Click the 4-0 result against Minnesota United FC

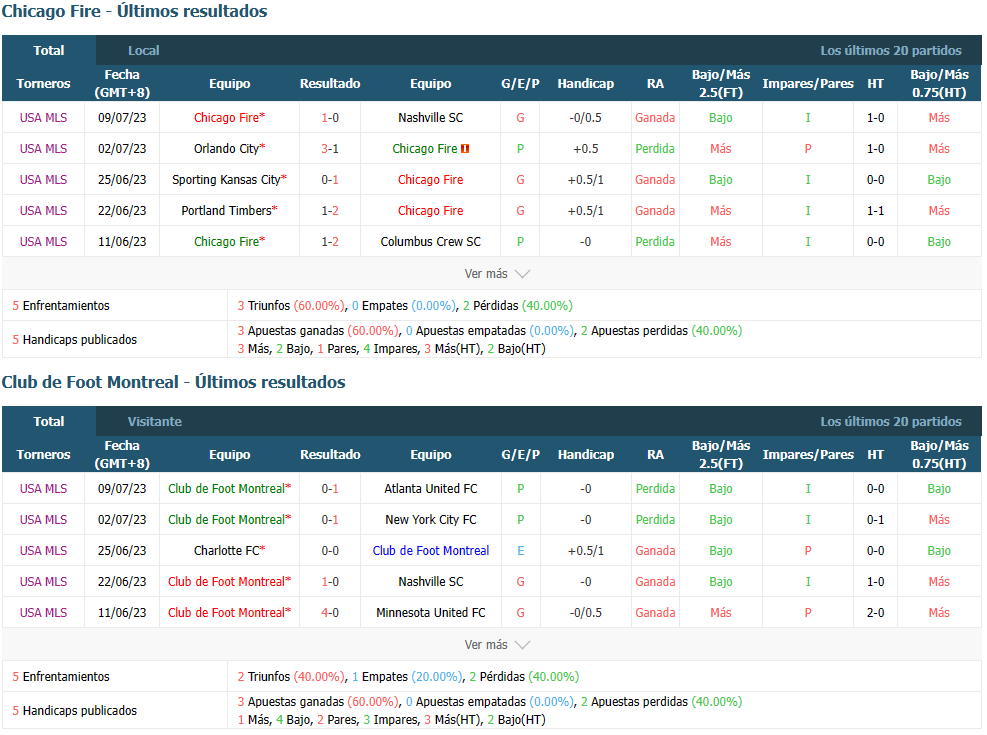(x=330, y=613)
